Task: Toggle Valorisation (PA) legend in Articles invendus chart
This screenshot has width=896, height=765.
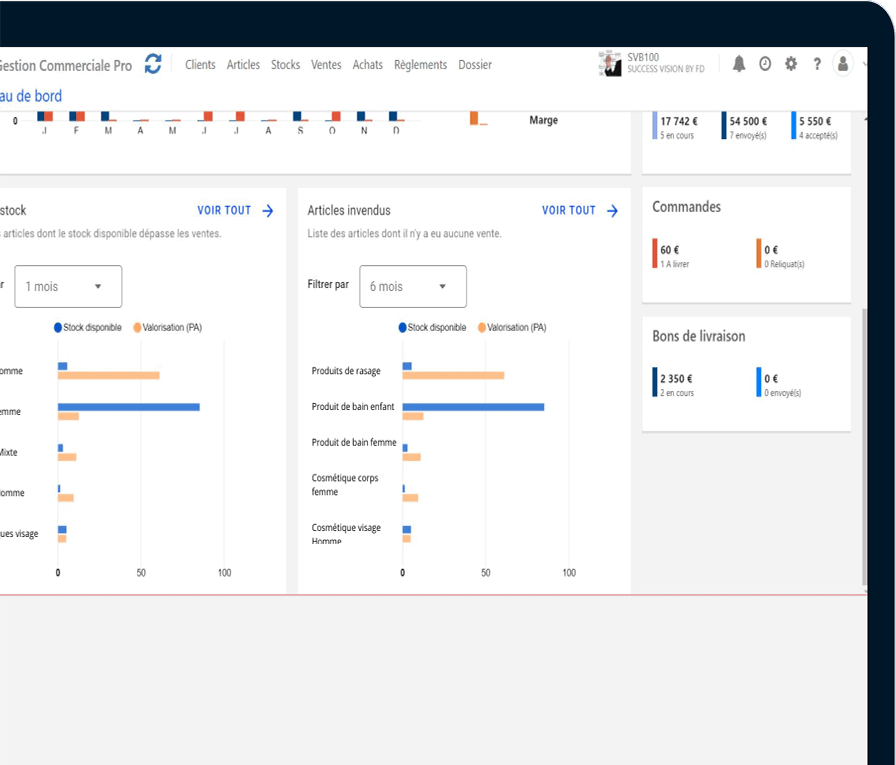Action: 511,328
